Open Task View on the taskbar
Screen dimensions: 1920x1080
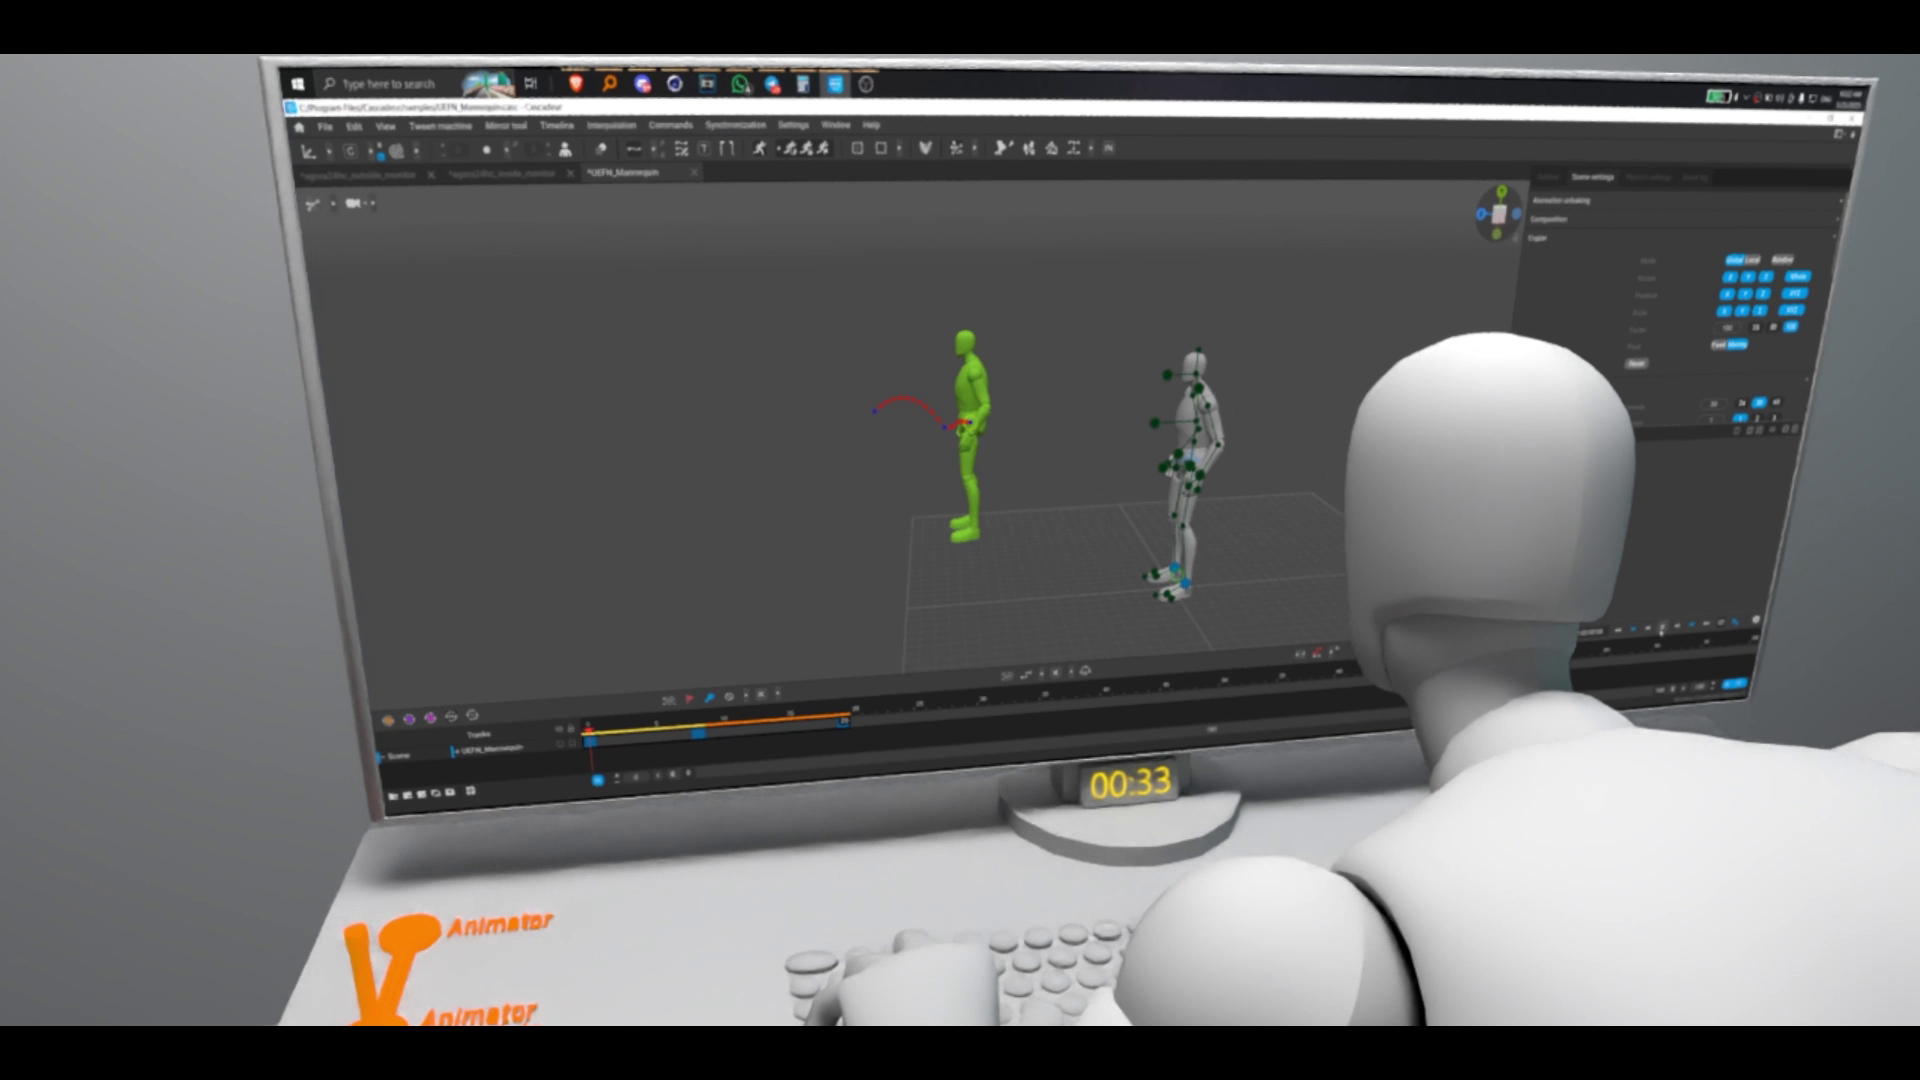[x=531, y=84]
